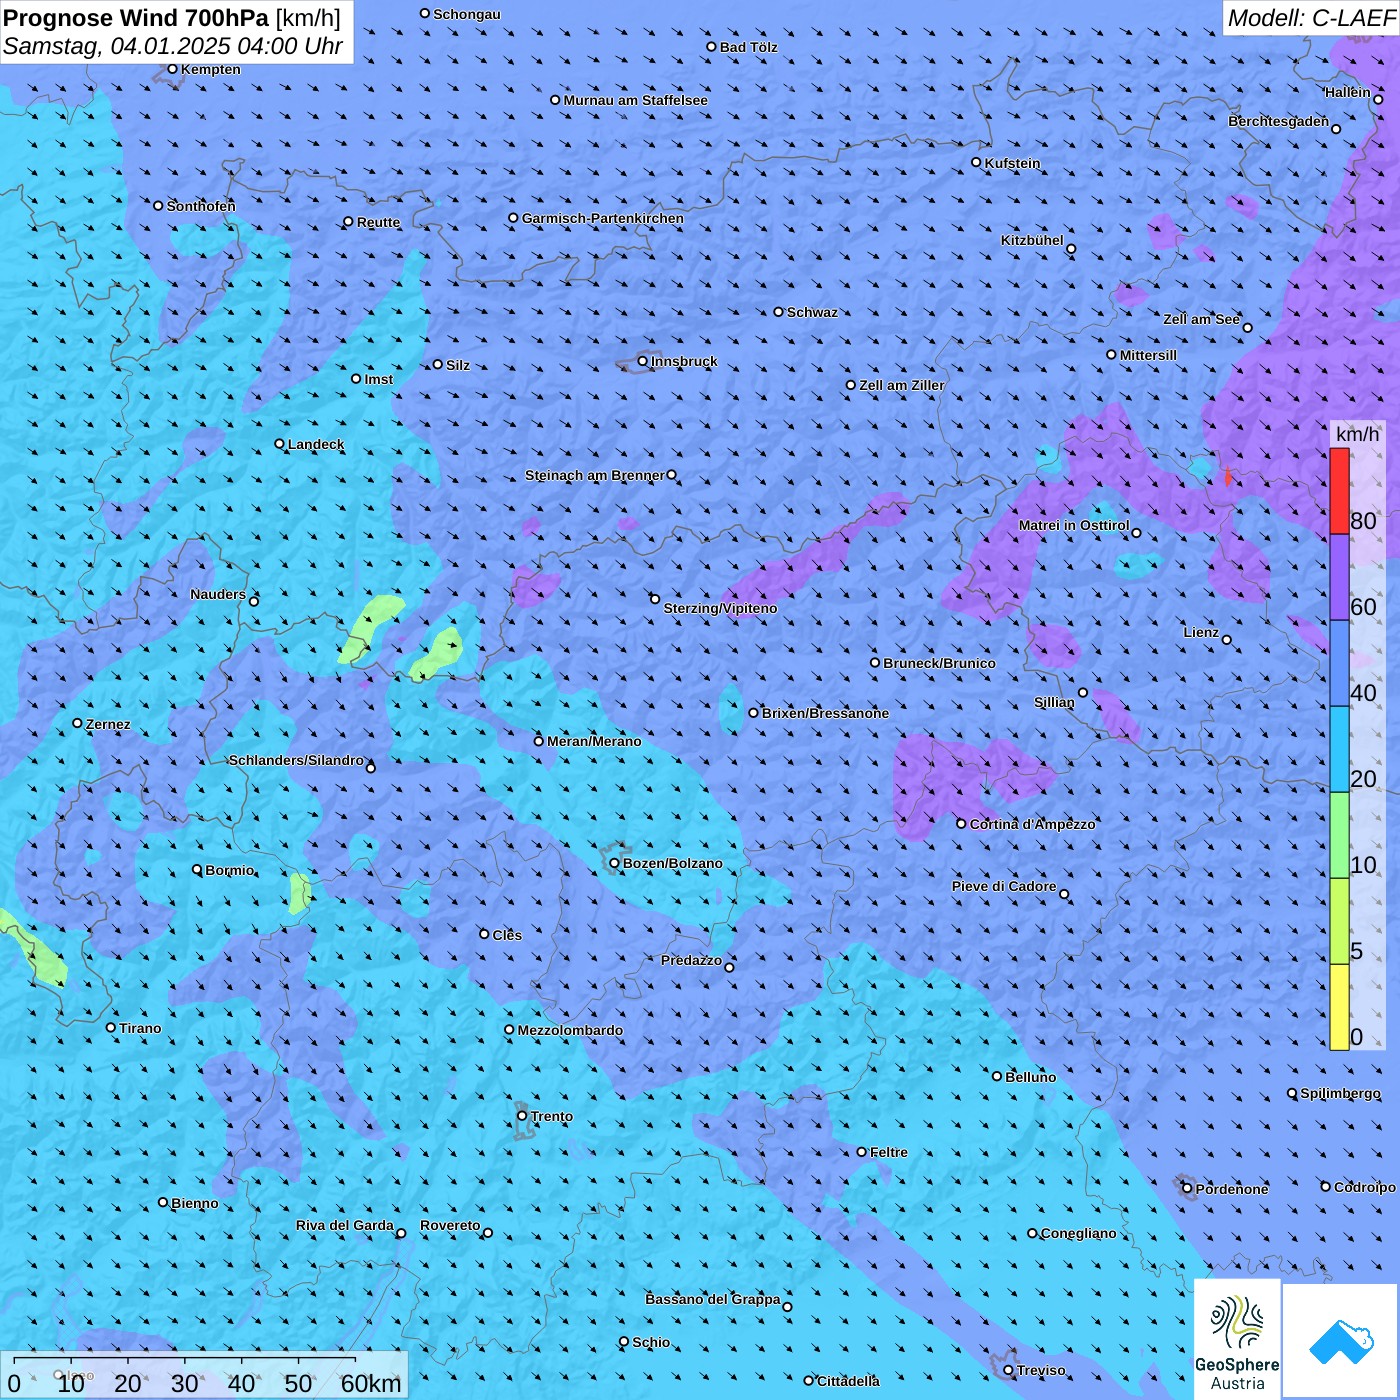Click the 'Prognose Wind 700hPa' title
Screen dimensions: 1400x1400
(x=136, y=18)
